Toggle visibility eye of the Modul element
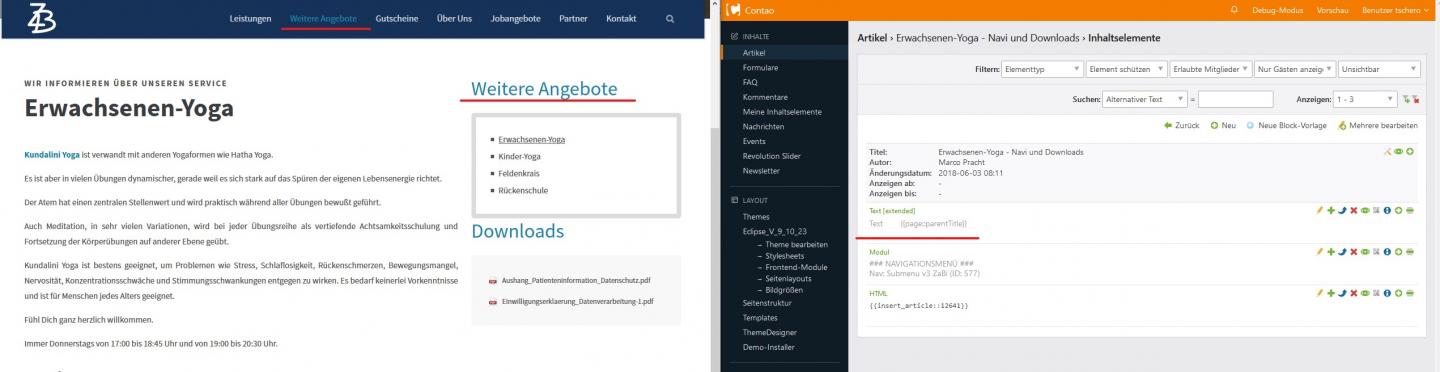1440x372 pixels. coord(1365,251)
